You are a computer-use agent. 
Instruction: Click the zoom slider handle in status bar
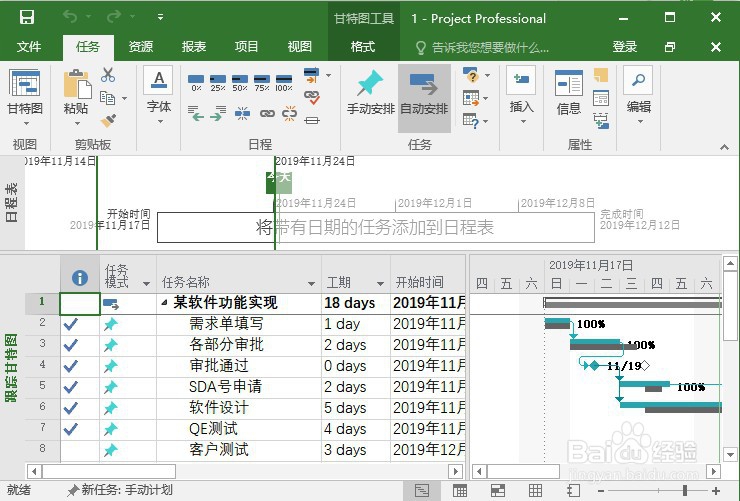click(x=684, y=491)
